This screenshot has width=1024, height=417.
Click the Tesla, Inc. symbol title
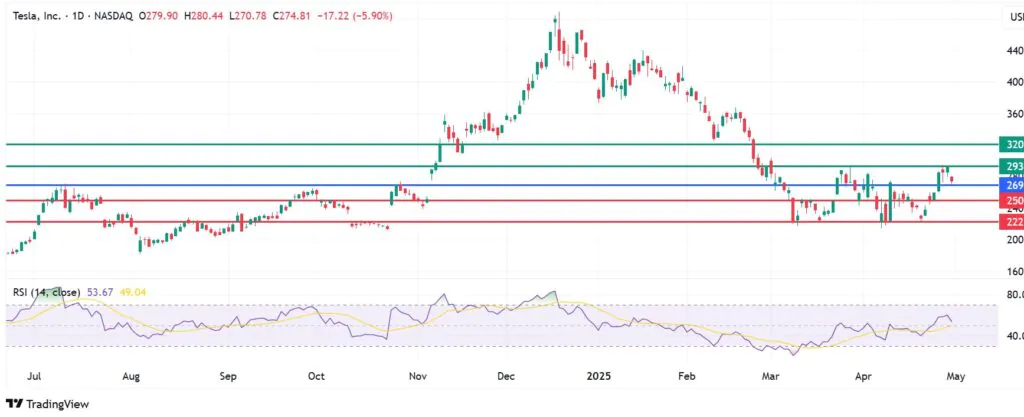[x=37, y=16]
